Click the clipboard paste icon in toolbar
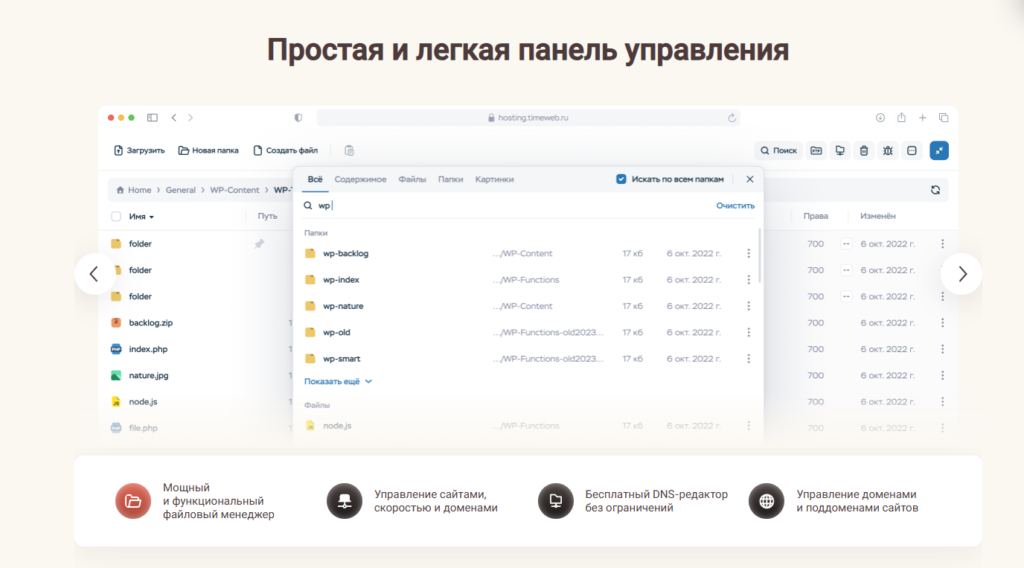Viewport: 1024px width, 568px height. point(349,151)
